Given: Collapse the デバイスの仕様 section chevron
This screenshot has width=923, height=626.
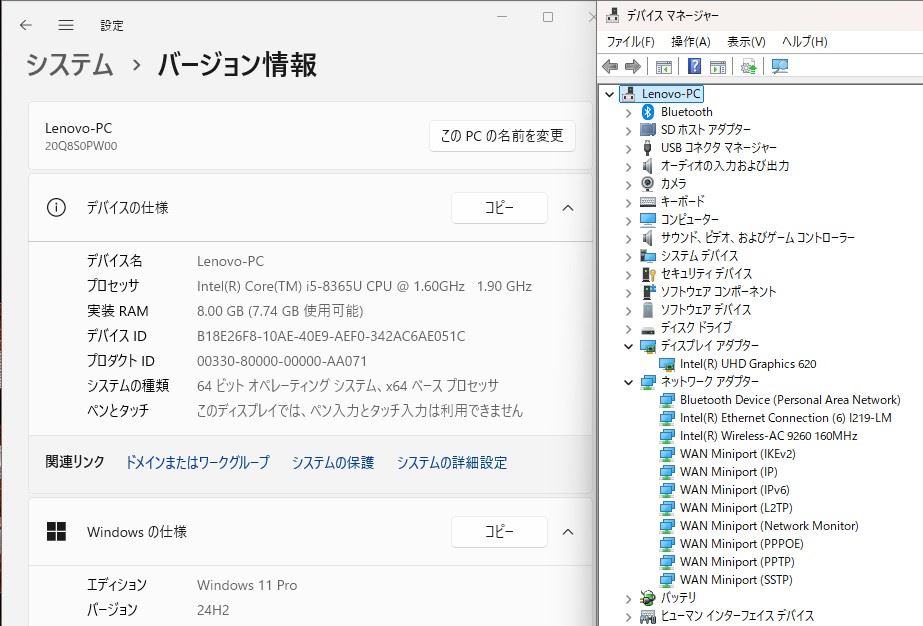Looking at the screenshot, I should pyautogui.click(x=568, y=208).
